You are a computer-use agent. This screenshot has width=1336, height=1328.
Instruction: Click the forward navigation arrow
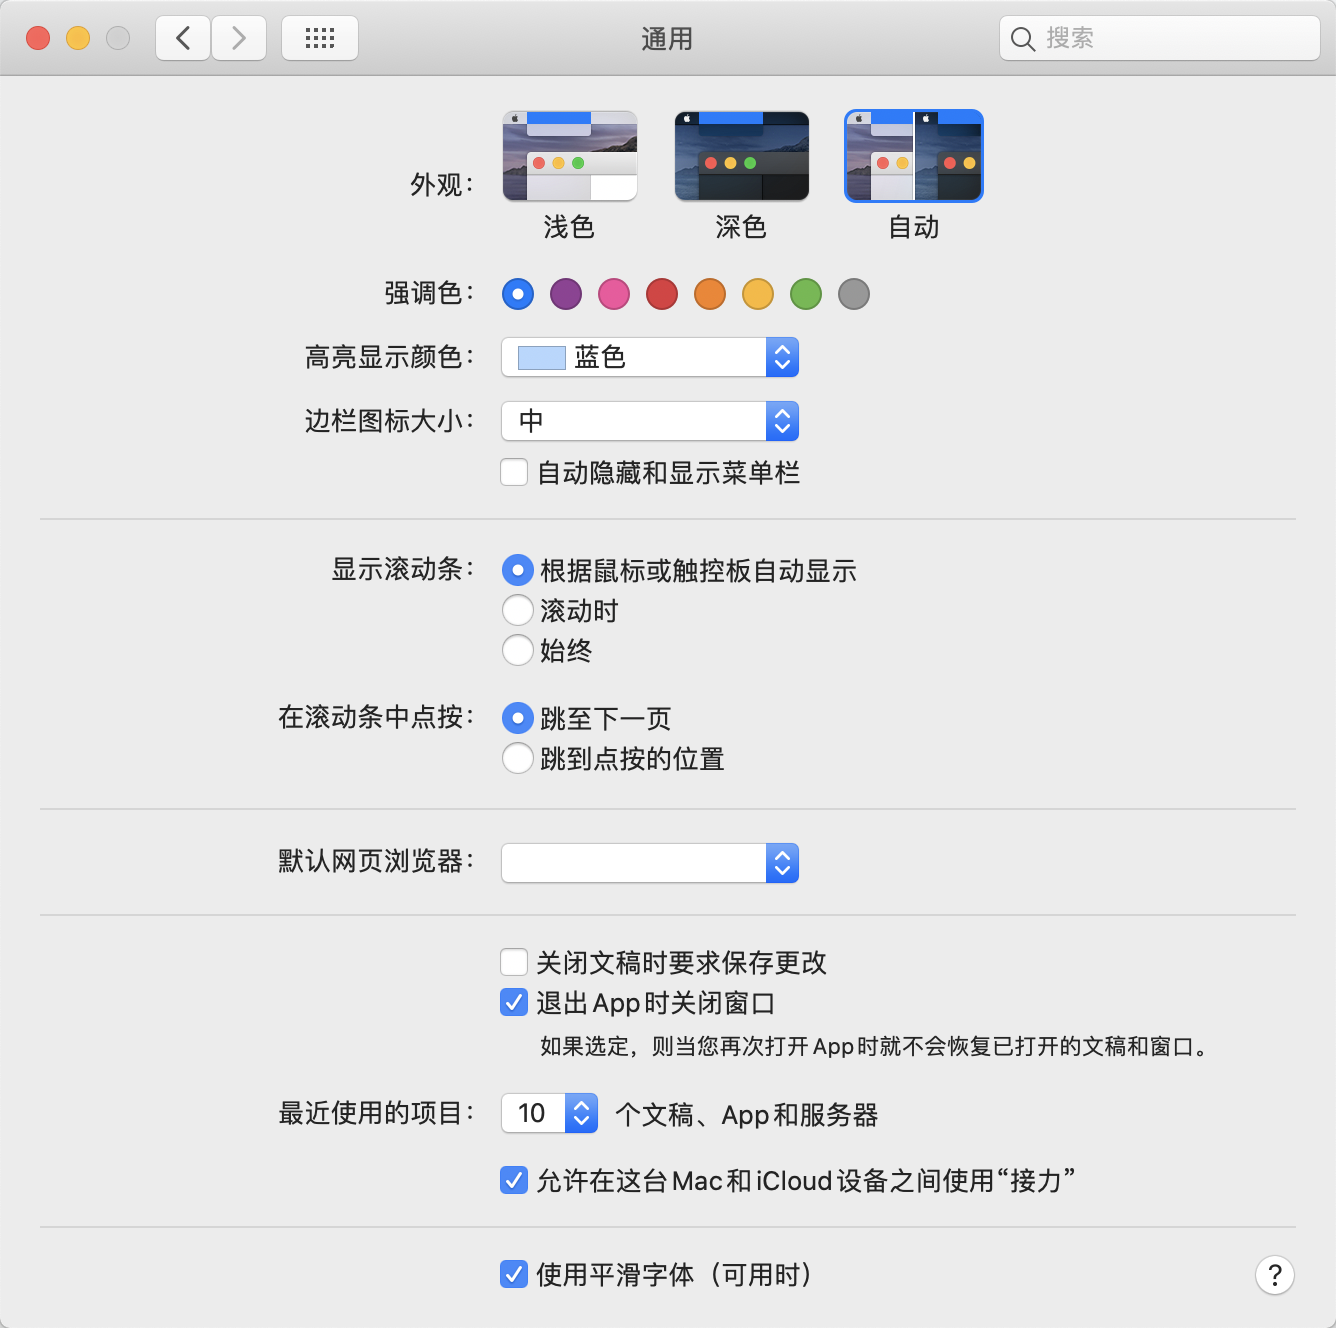[239, 39]
